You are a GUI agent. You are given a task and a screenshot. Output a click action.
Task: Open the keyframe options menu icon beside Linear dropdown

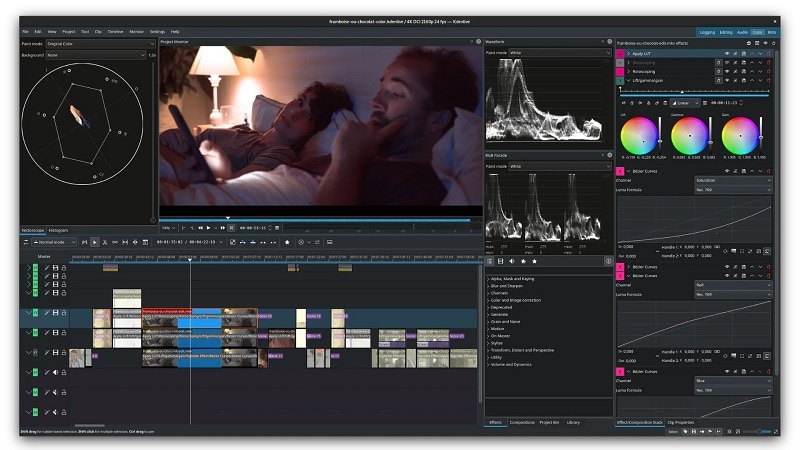point(705,103)
